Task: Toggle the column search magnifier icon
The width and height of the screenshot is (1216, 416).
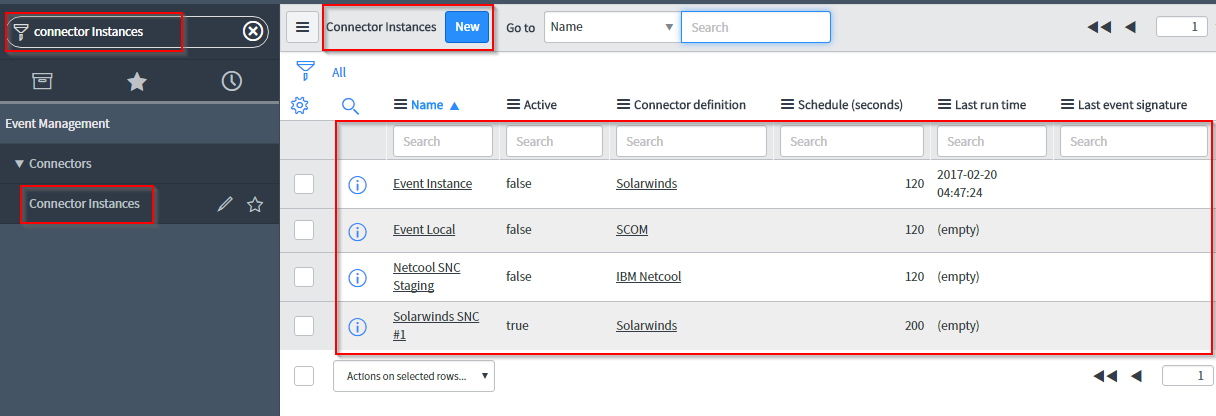Action: click(350, 105)
